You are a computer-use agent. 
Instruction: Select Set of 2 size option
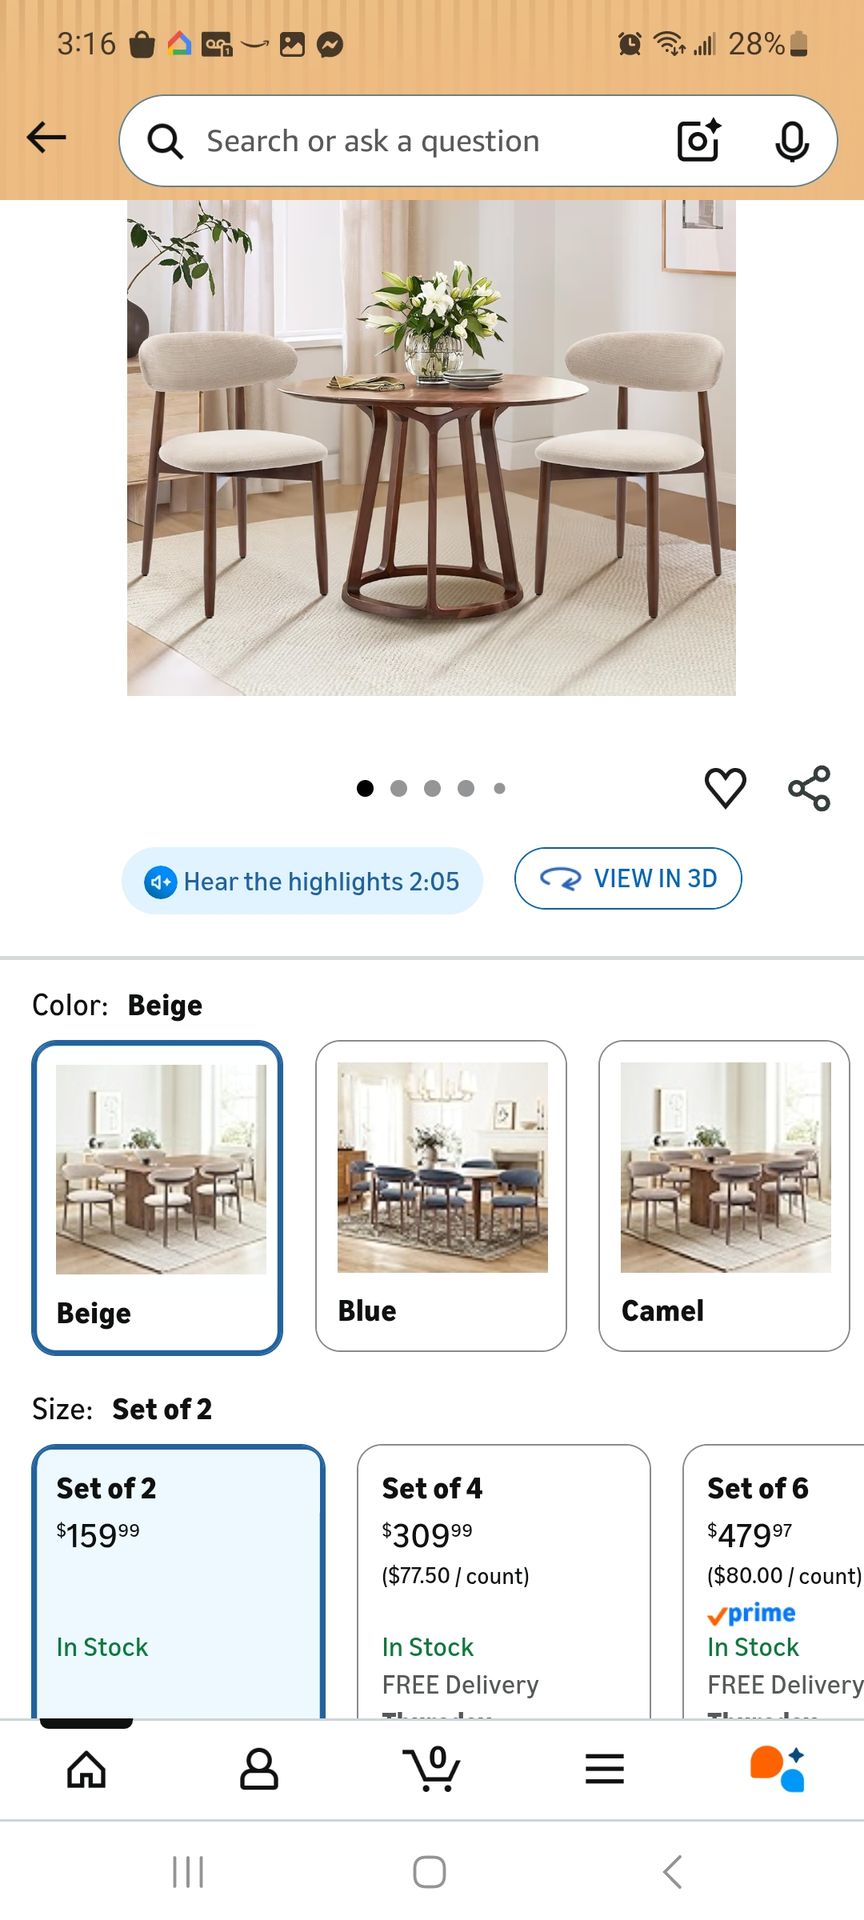click(178, 1582)
